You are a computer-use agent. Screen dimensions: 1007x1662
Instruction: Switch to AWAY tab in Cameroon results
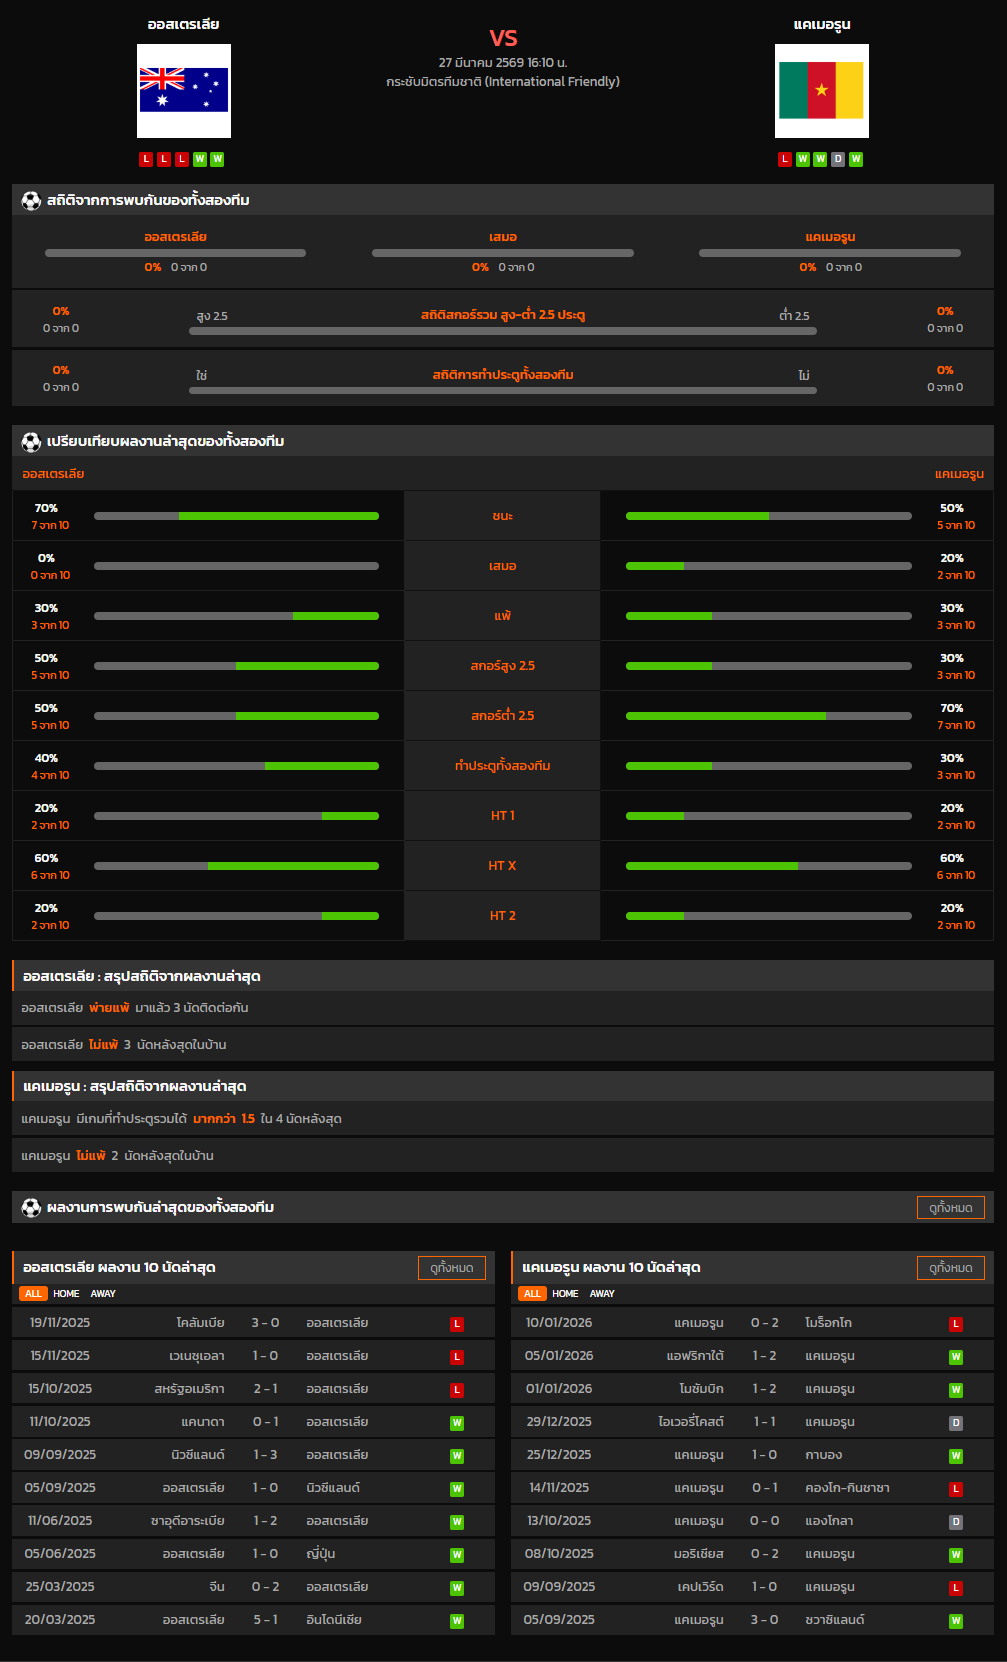click(602, 1294)
